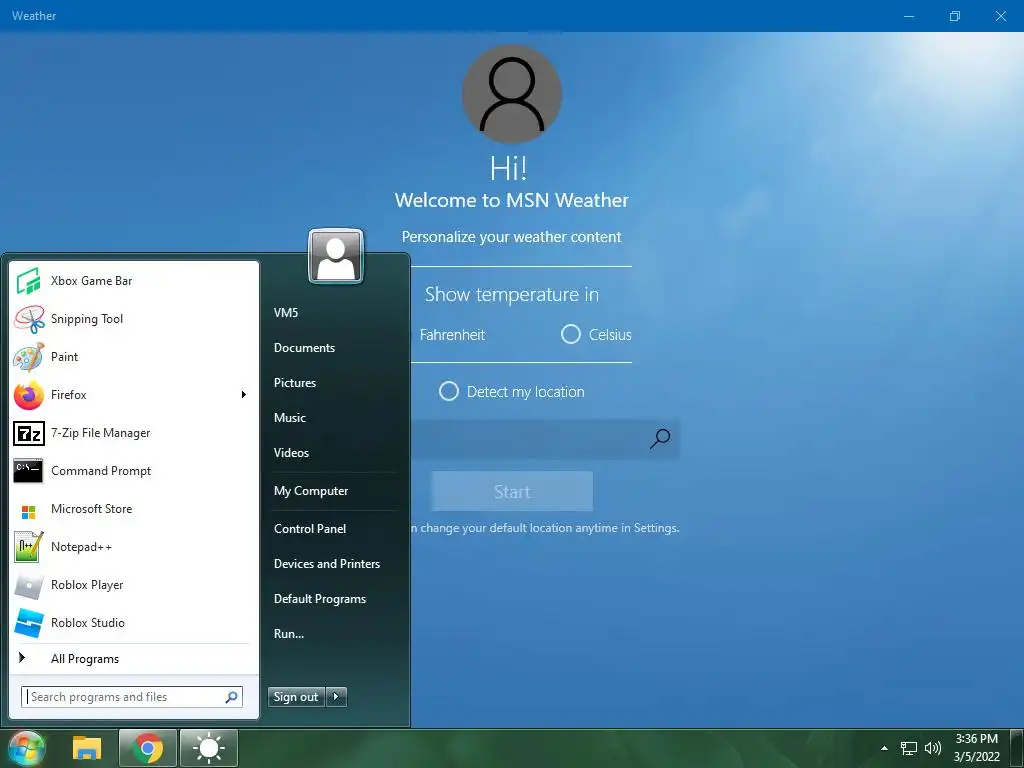Viewport: 1024px width, 768px height.
Task: Open Default Programs
Action: tap(320, 599)
